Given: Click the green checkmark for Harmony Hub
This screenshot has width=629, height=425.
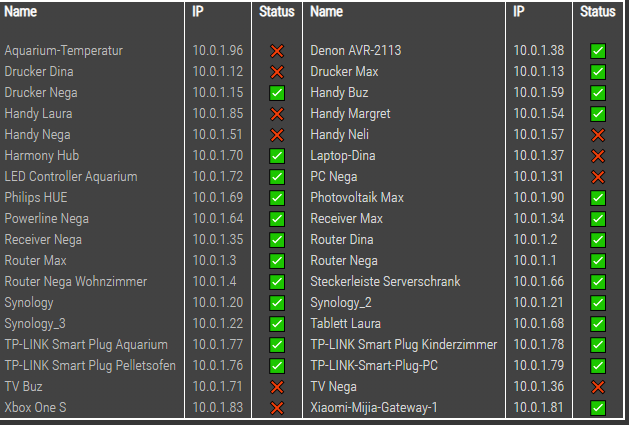Looking at the screenshot, I should 277,156.
